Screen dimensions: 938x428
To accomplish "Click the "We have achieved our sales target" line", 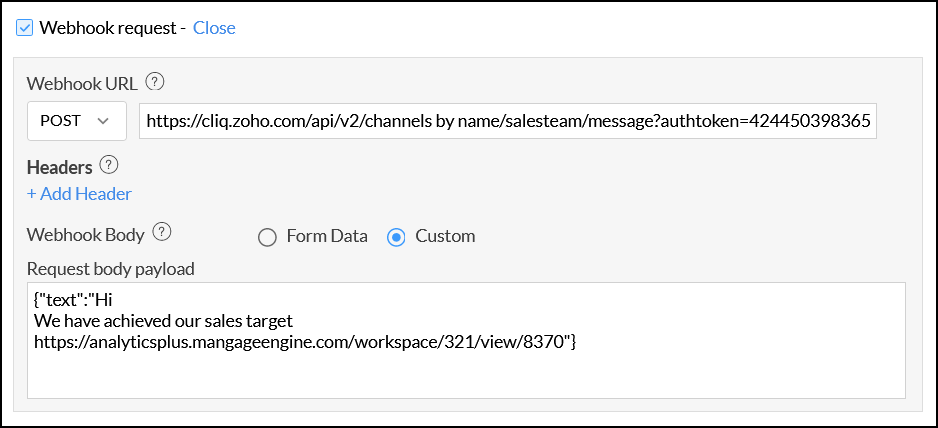I will [162, 321].
